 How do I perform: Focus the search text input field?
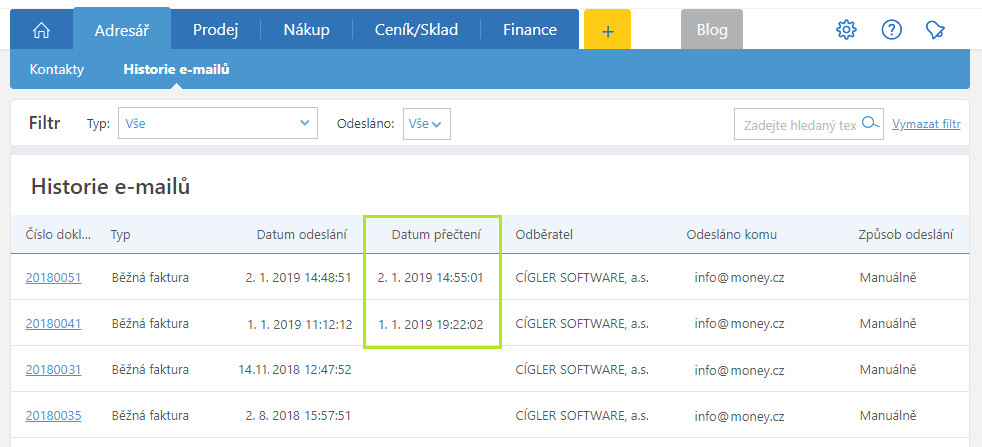coord(800,124)
